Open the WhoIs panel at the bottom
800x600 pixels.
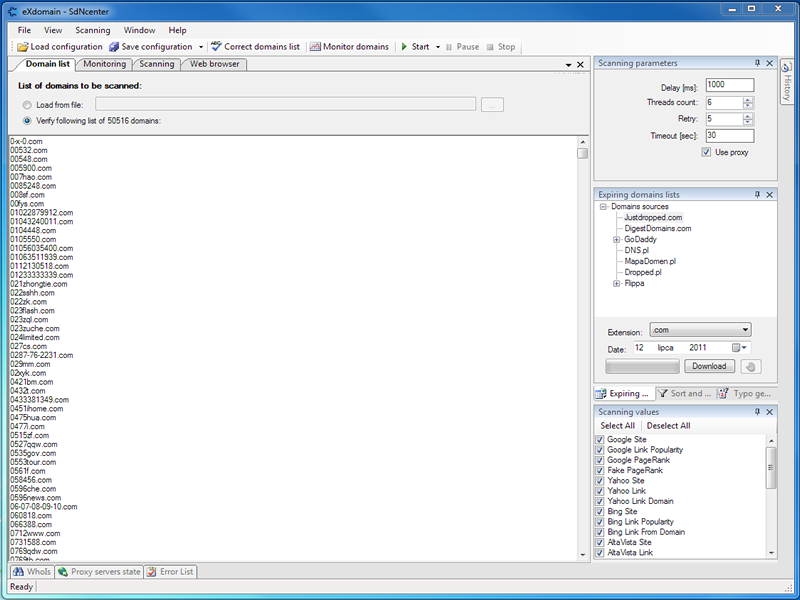tap(32, 572)
